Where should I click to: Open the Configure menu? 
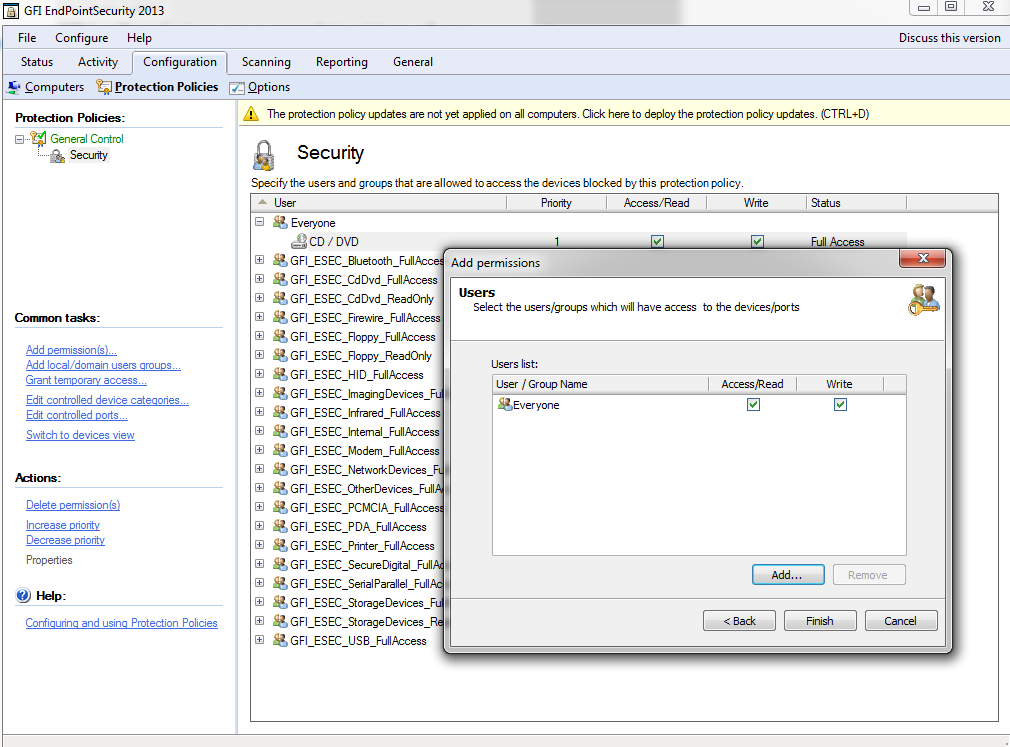tap(82, 37)
